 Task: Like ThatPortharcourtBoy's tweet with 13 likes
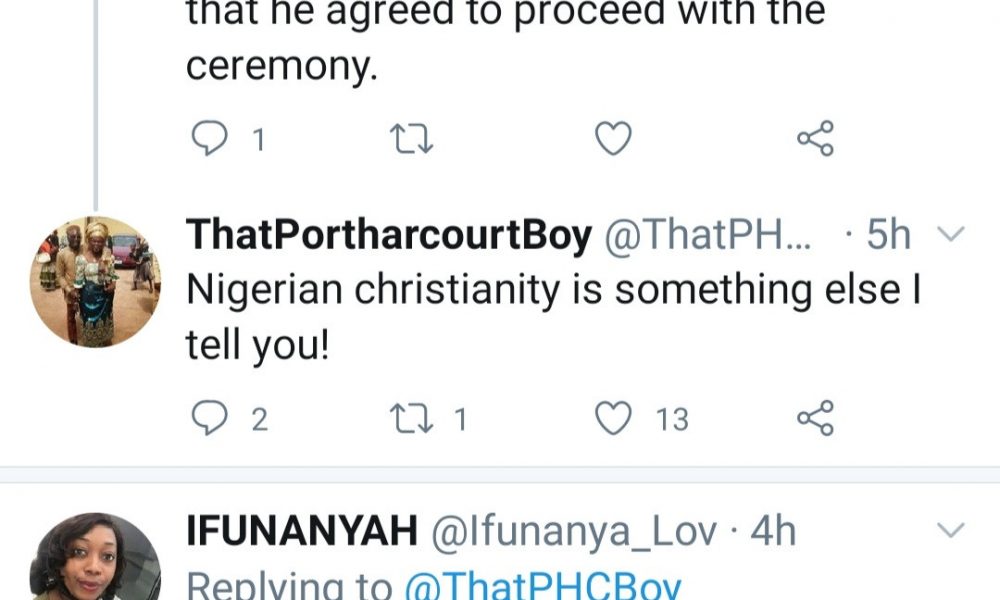[613, 419]
